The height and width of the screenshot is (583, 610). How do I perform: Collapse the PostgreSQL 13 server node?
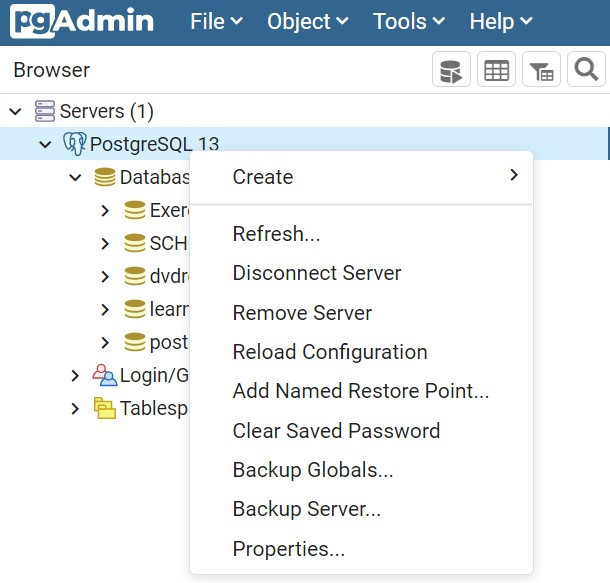[x=45, y=145]
